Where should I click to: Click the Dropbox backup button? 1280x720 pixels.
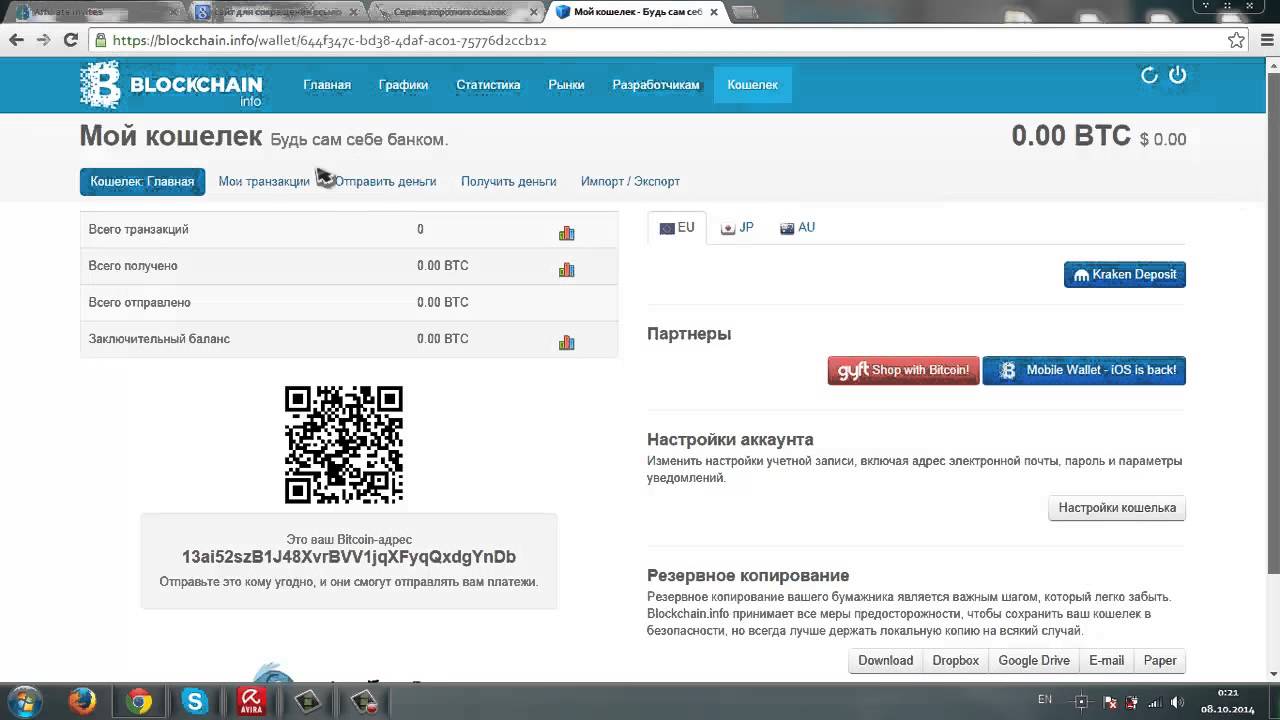955,661
